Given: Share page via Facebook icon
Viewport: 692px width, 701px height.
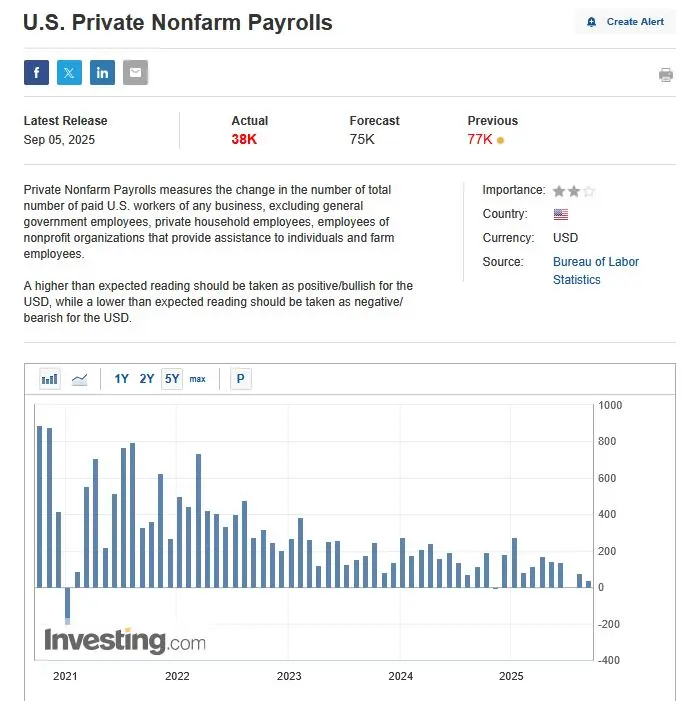Looking at the screenshot, I should [x=36, y=72].
